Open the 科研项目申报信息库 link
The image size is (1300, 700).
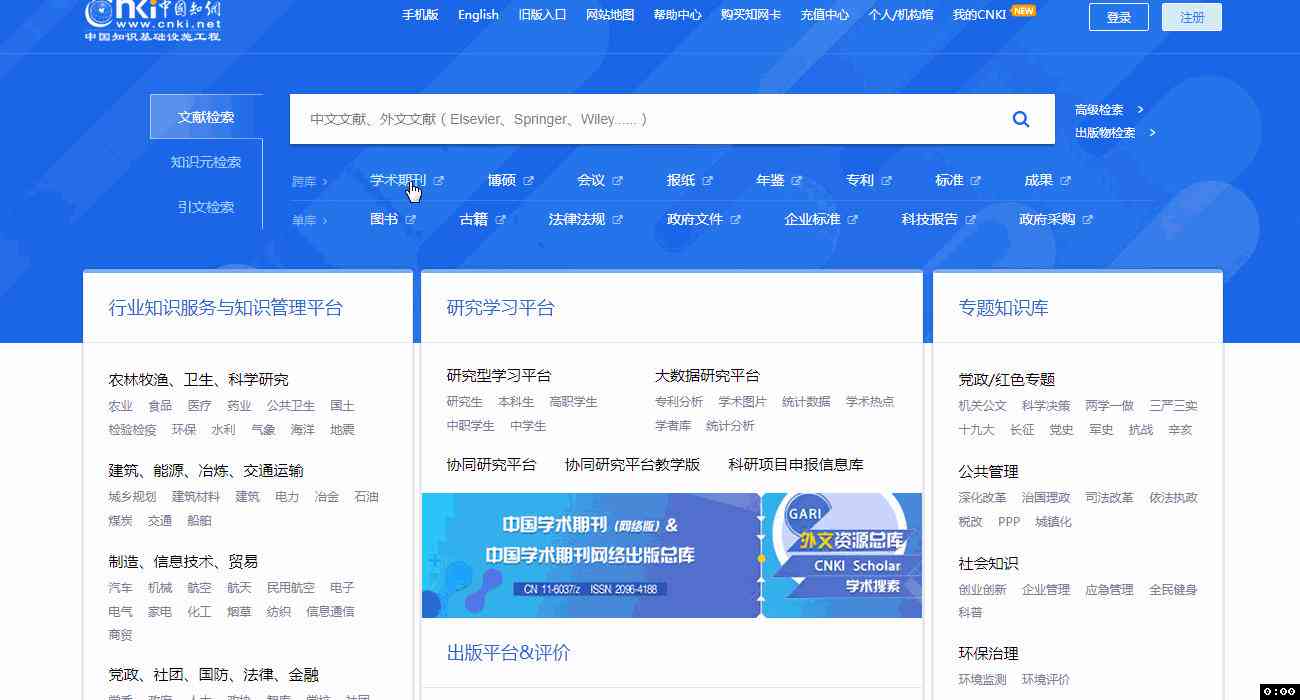tap(796, 465)
